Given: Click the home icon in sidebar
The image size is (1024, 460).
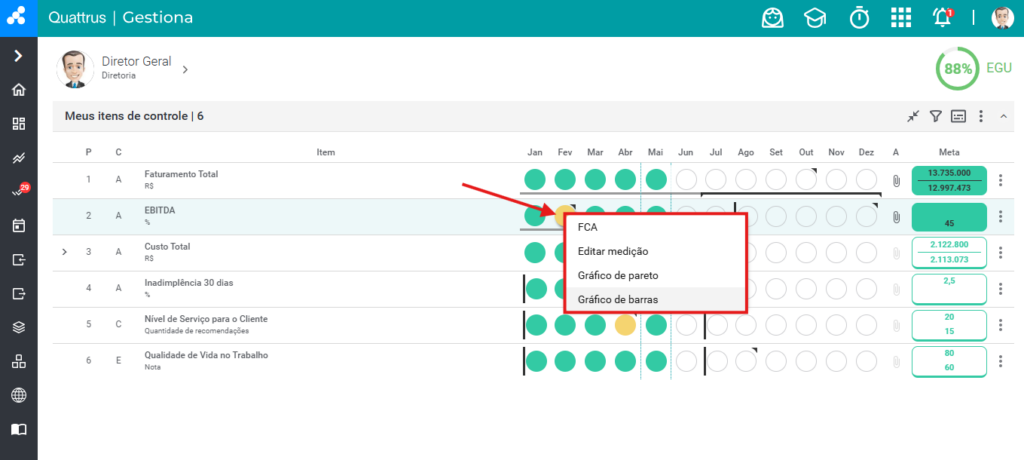Looking at the screenshot, I should click(19, 90).
